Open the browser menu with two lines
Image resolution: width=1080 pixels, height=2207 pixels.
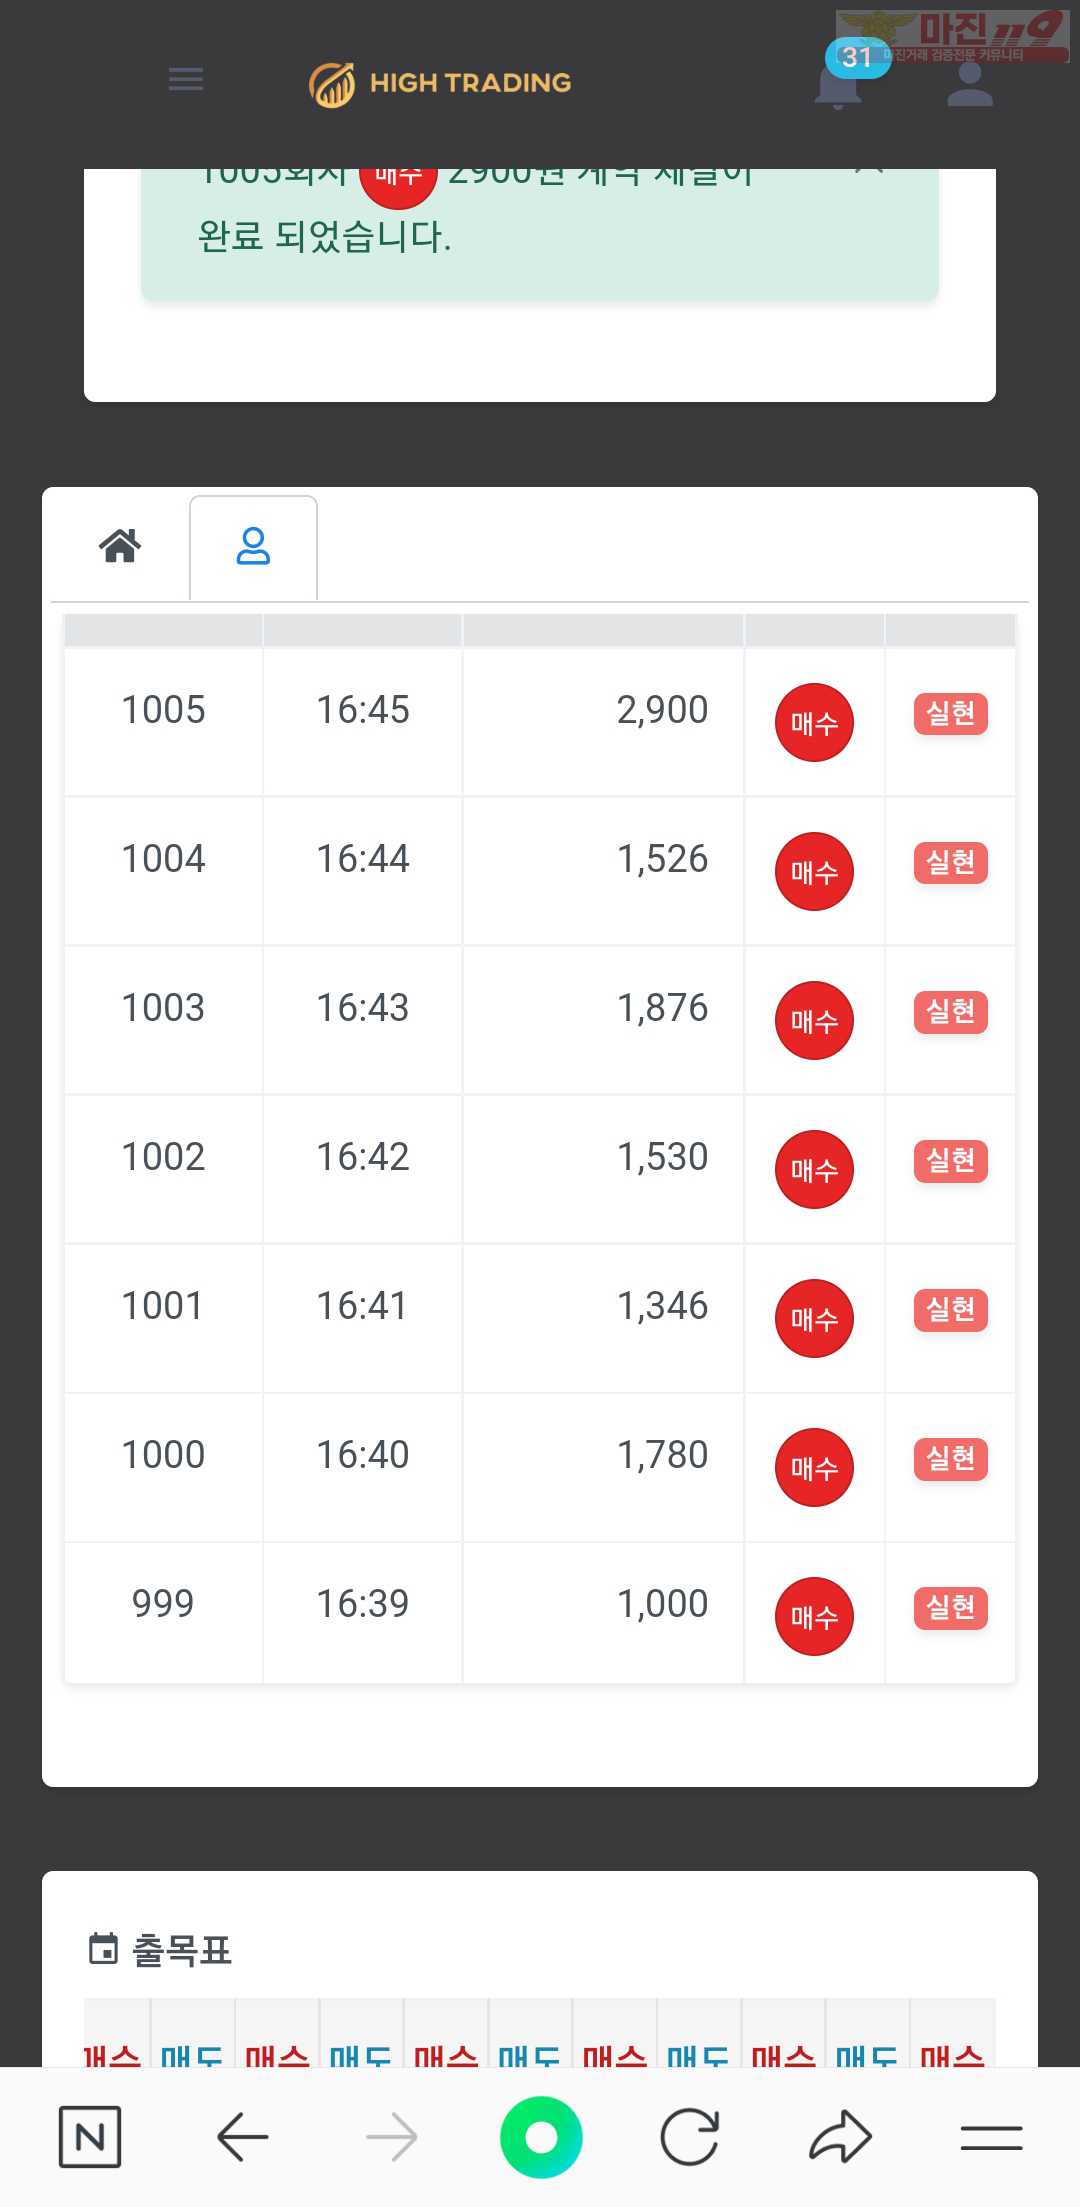991,2137
